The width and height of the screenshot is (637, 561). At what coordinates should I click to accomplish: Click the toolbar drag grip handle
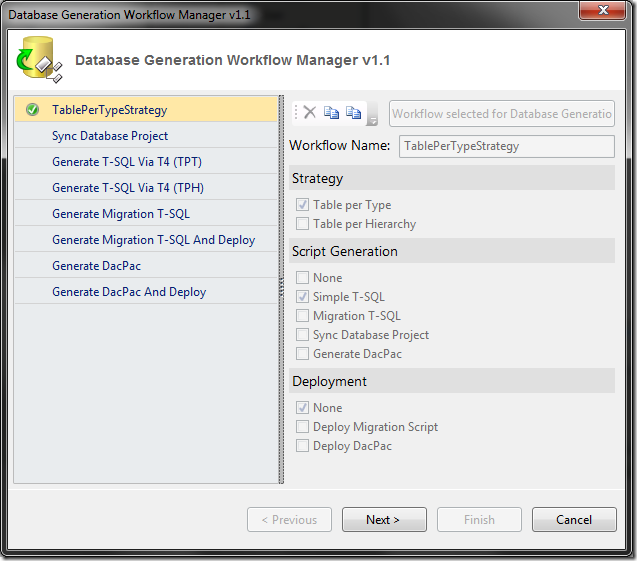[296, 113]
